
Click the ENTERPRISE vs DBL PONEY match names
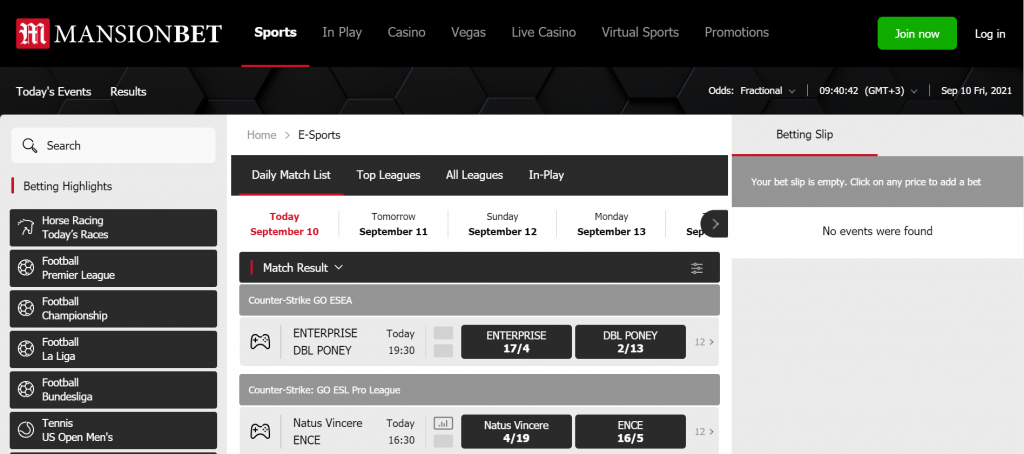[x=325, y=342]
